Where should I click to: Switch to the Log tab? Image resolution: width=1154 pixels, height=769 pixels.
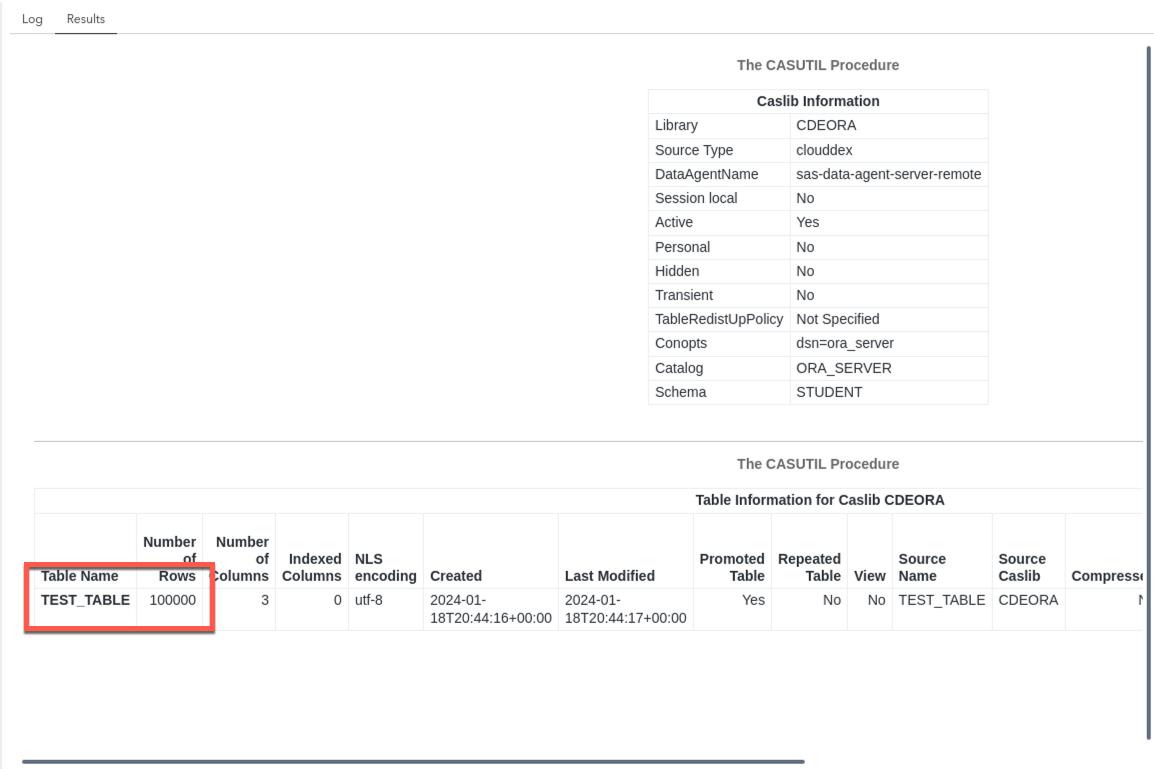pos(32,19)
